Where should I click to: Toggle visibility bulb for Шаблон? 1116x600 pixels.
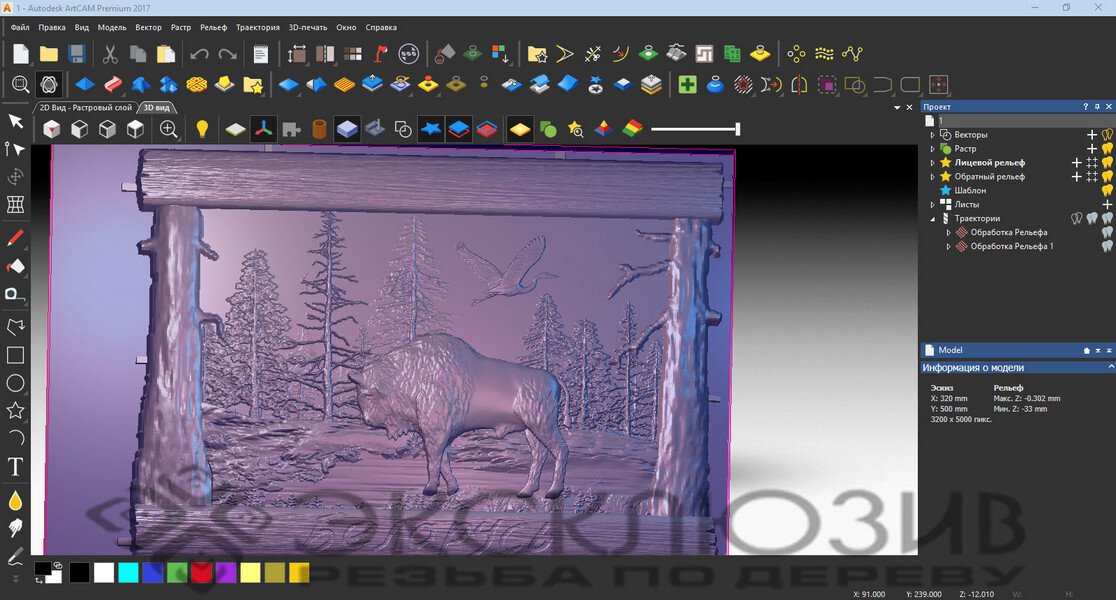[1107, 190]
